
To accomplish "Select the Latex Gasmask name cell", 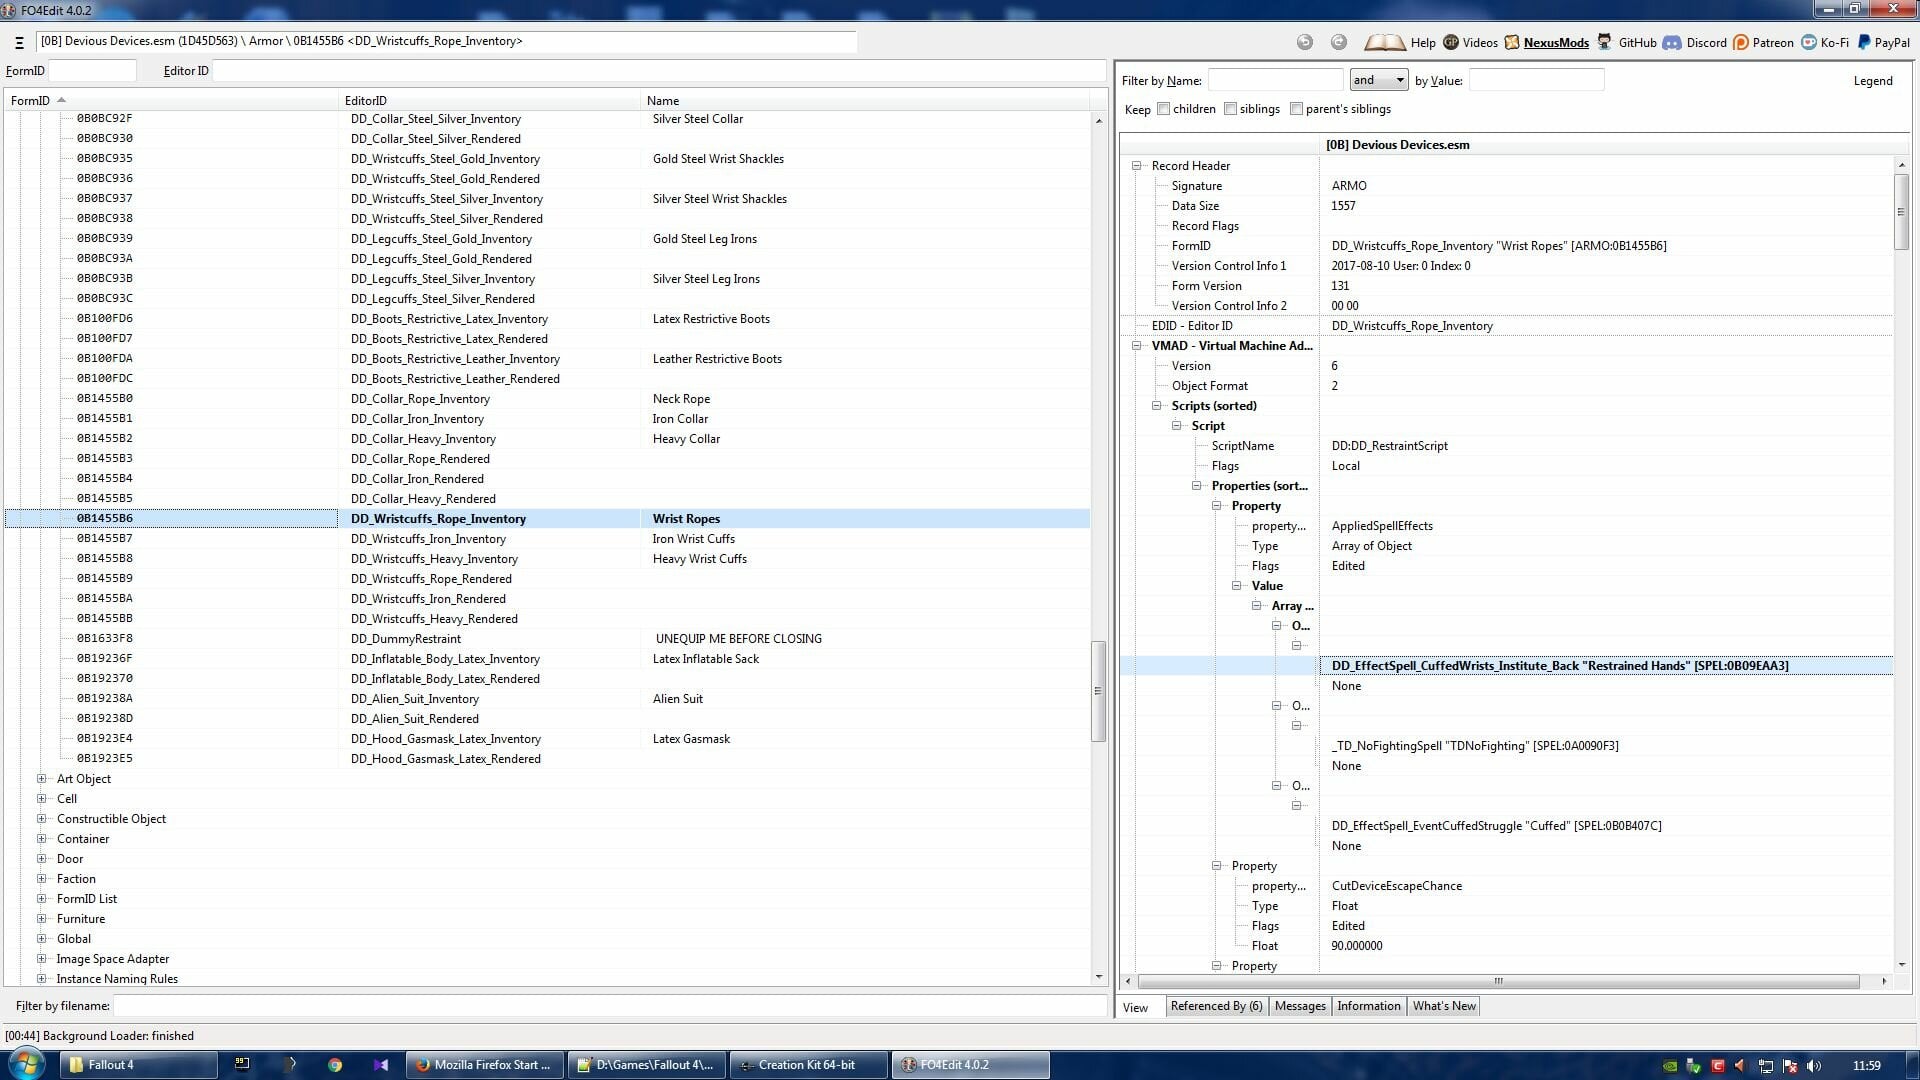I will [x=691, y=739].
